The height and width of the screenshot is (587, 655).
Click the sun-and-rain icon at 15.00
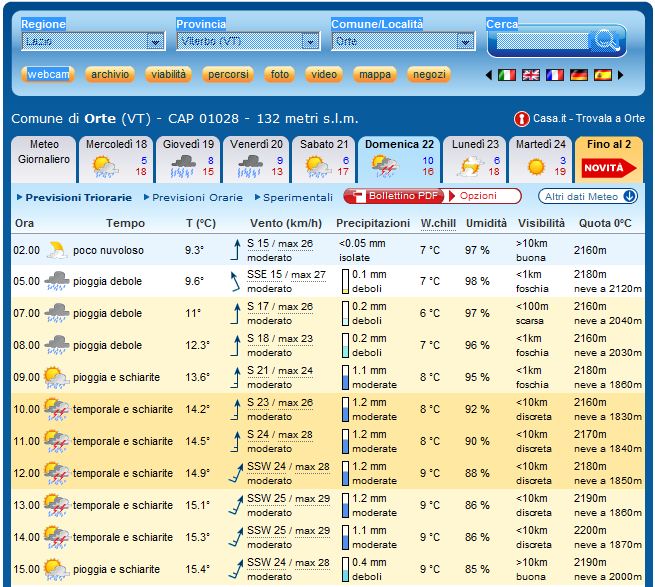point(57,569)
